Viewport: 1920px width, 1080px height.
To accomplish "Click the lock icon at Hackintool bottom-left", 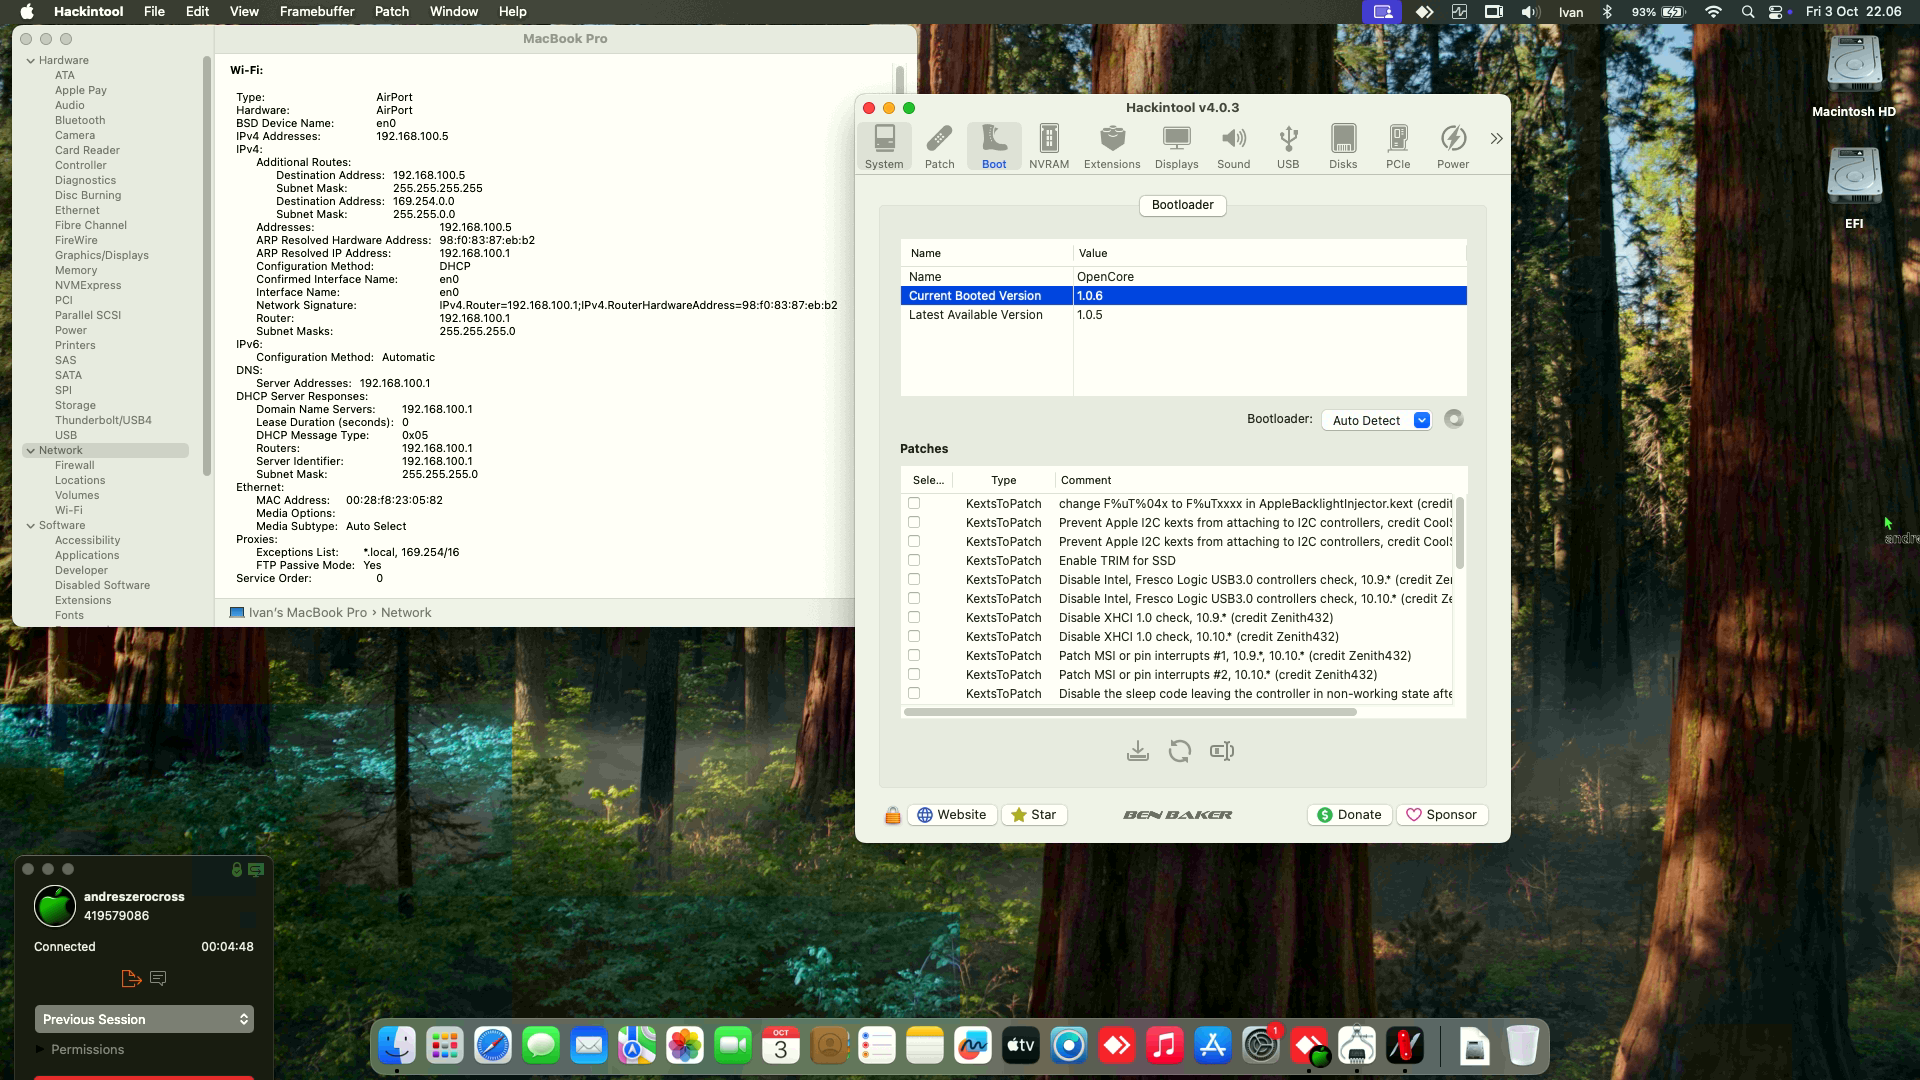I will [892, 815].
